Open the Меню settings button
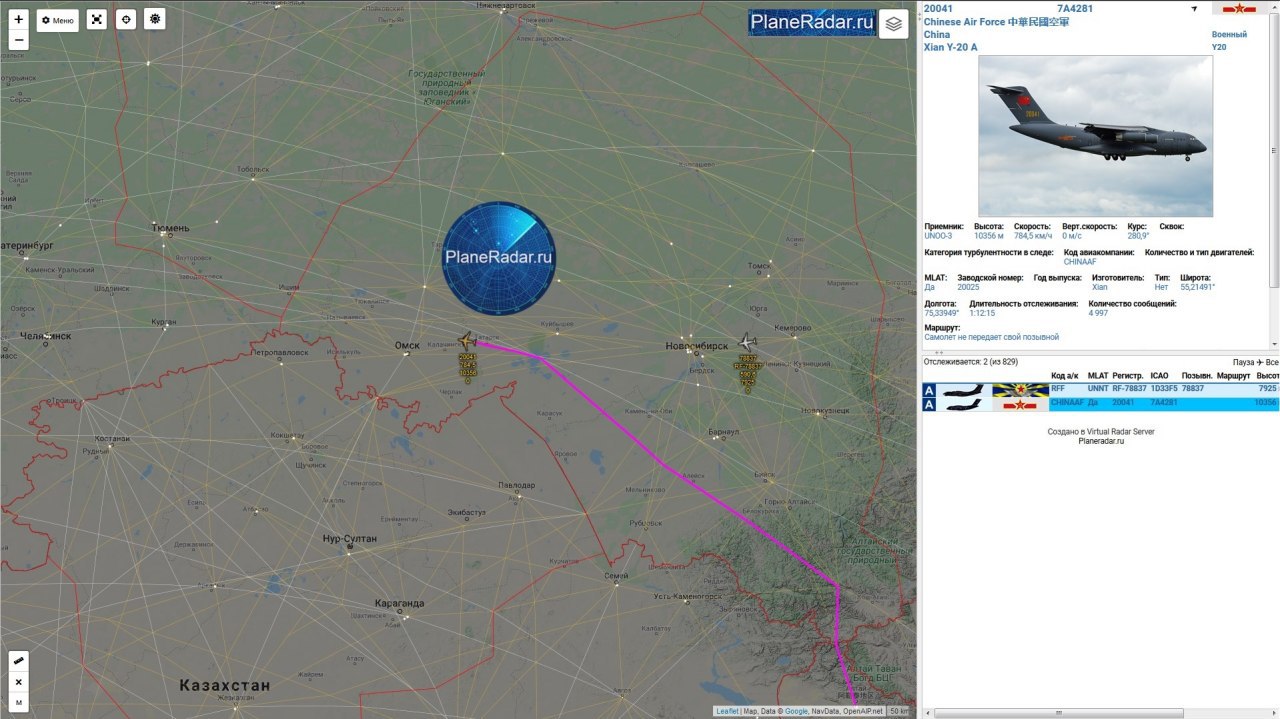 click(x=57, y=20)
